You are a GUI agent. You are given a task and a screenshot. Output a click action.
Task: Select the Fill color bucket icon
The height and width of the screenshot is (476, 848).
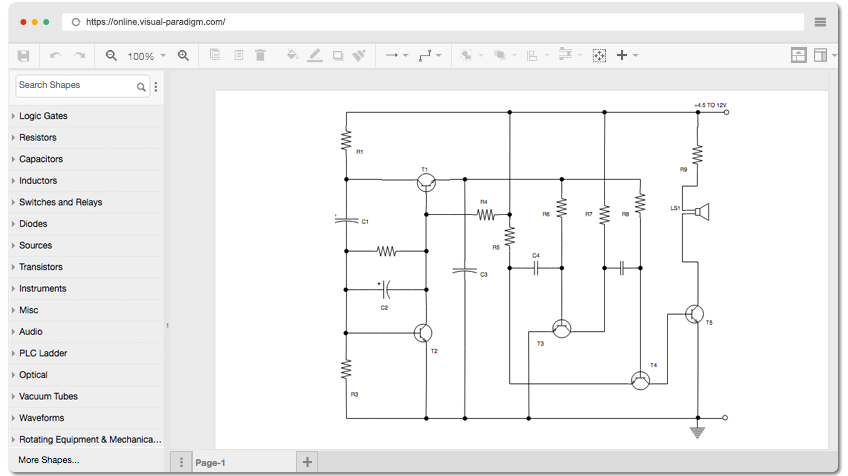click(292, 55)
